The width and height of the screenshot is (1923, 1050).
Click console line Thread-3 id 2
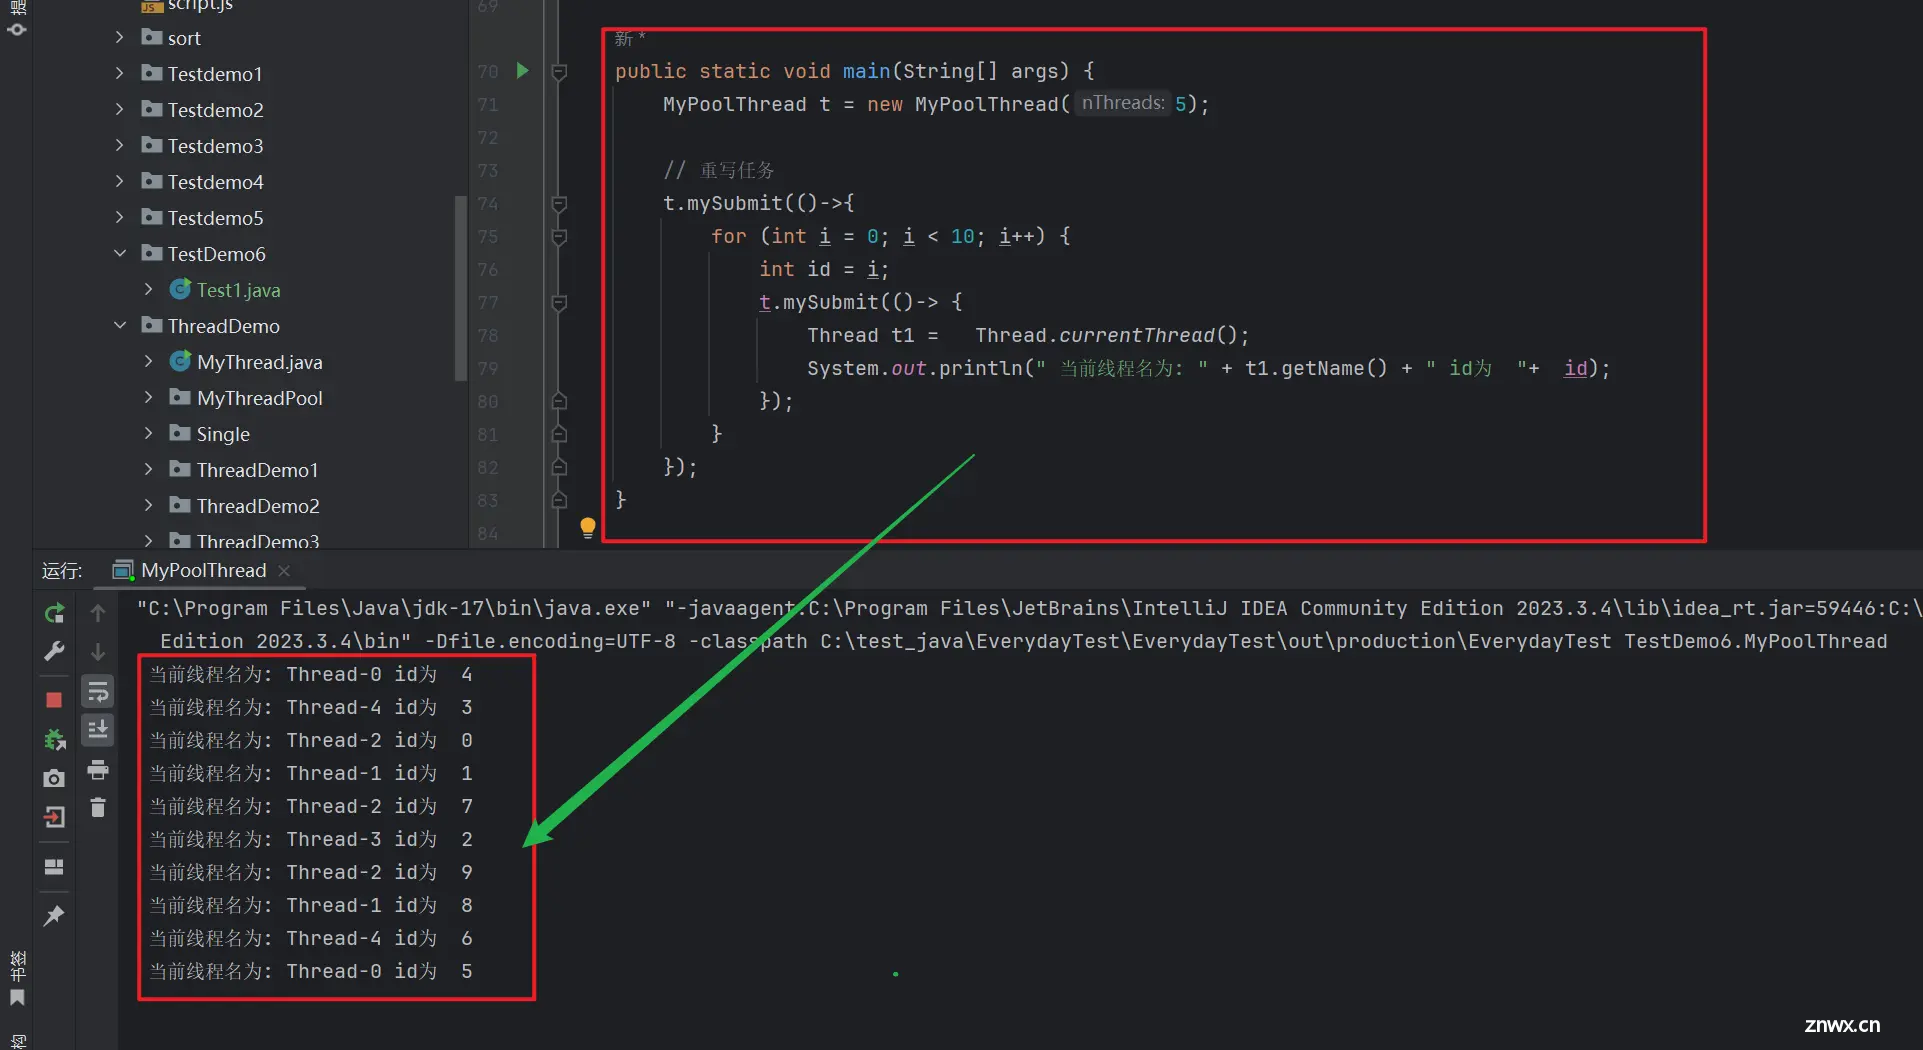coord(311,839)
